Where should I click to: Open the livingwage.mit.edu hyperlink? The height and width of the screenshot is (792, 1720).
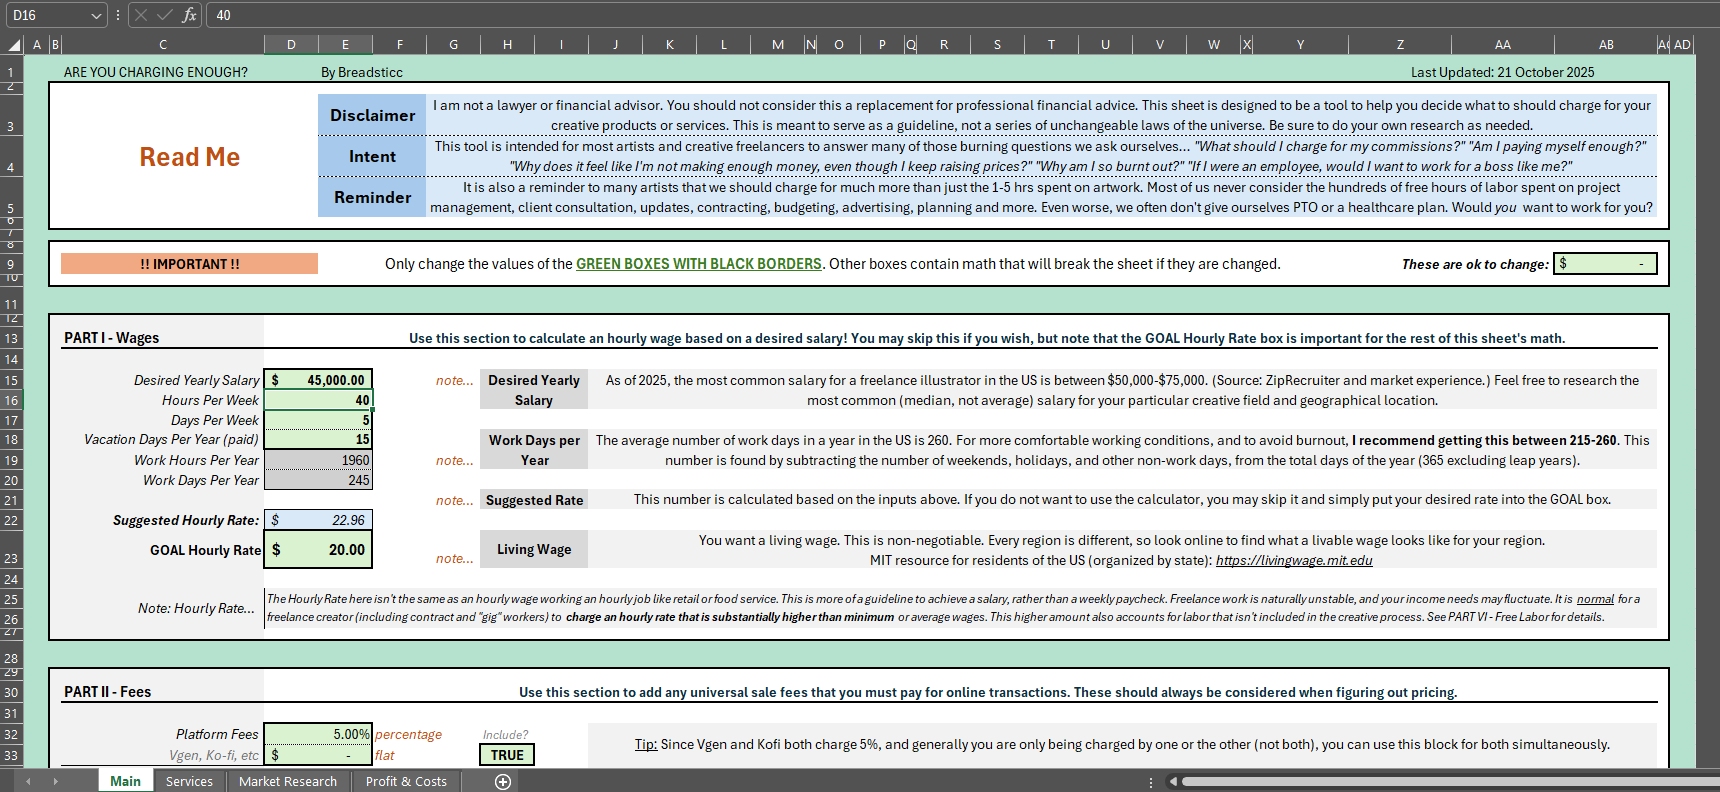[1293, 560]
